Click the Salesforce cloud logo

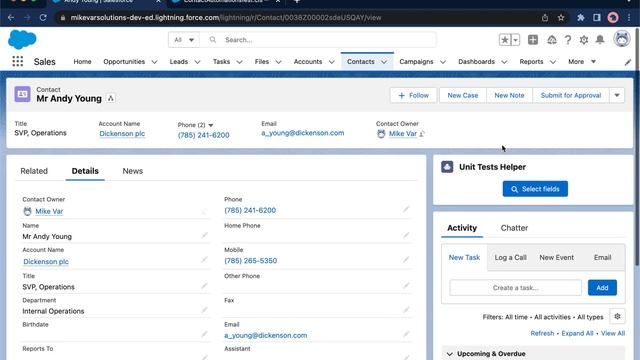22,40
